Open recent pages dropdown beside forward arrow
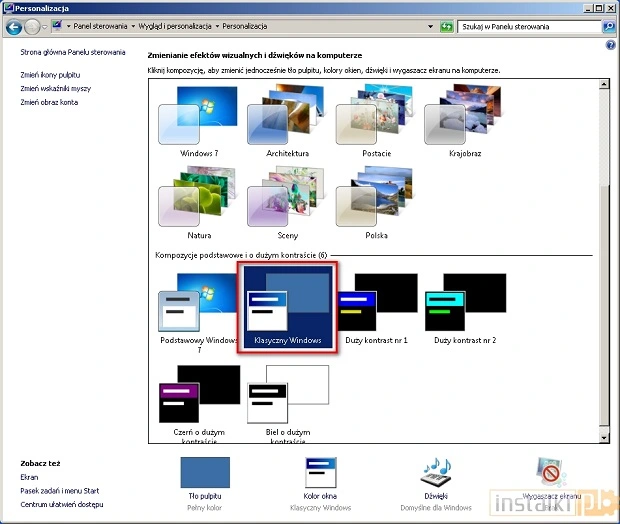Viewport: 620px width, 524px height. (44, 27)
